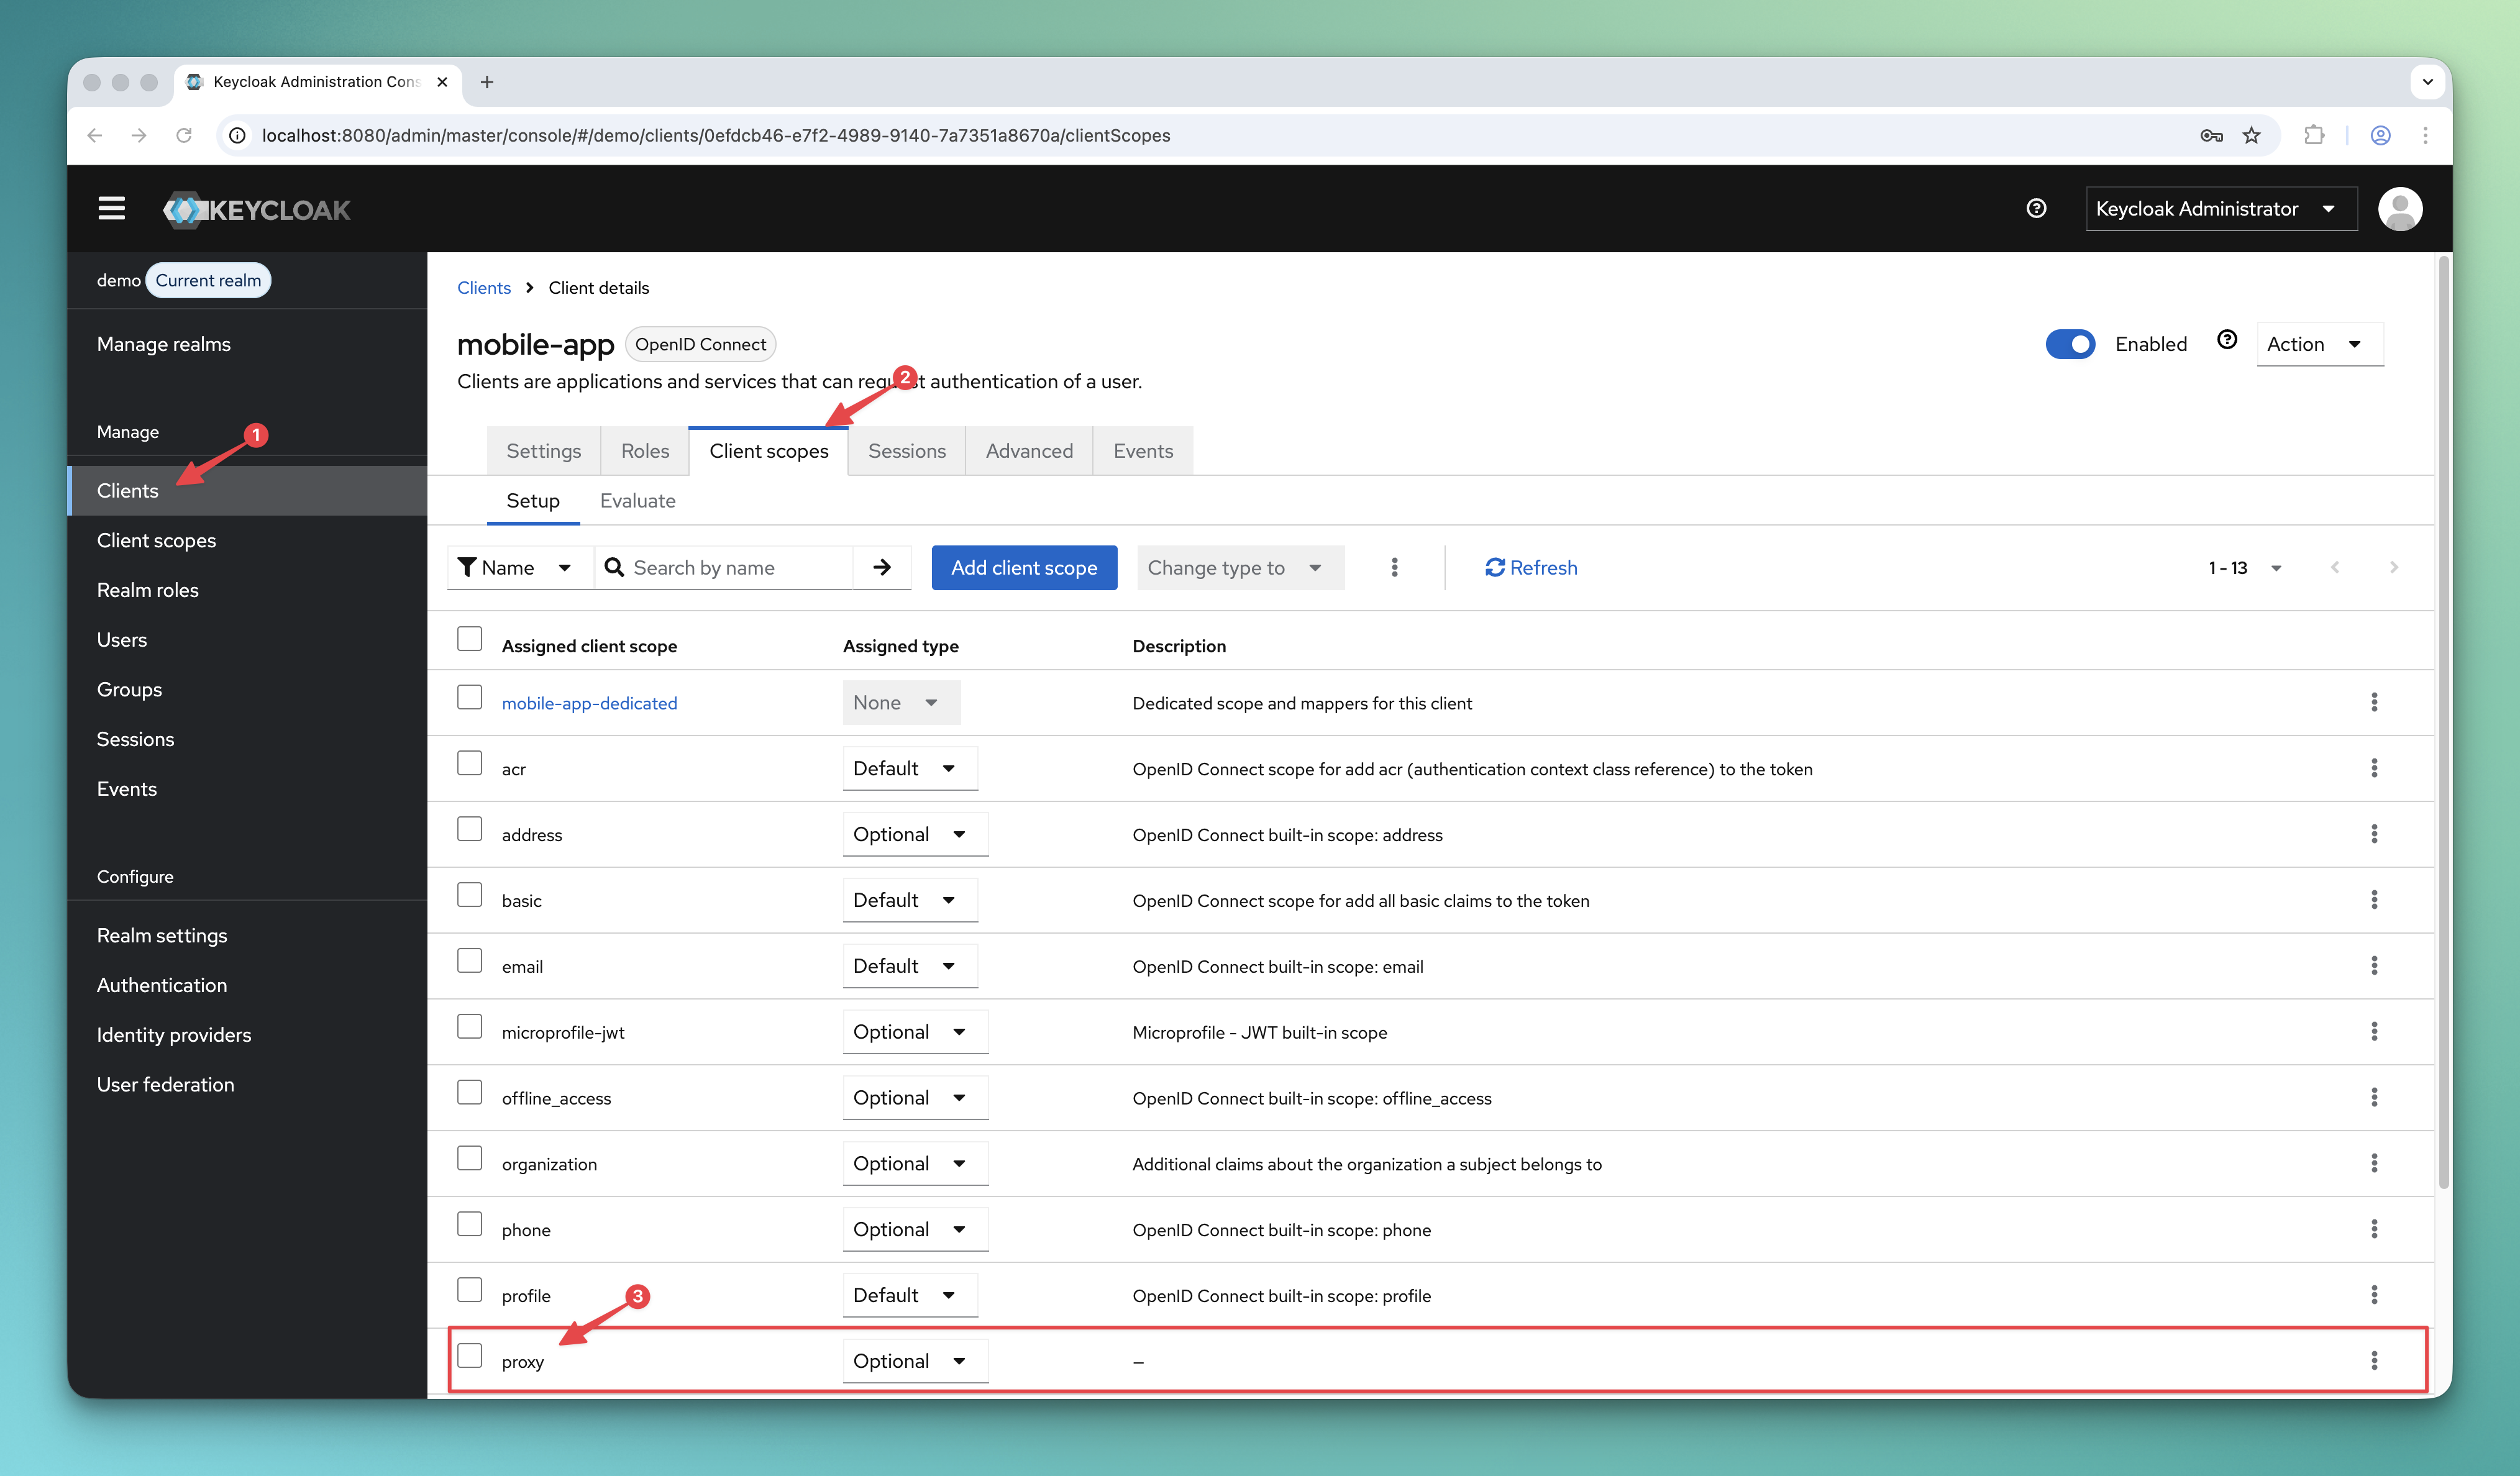Submit the search arrow button
2520x1476 pixels.
pyautogui.click(x=882, y=567)
